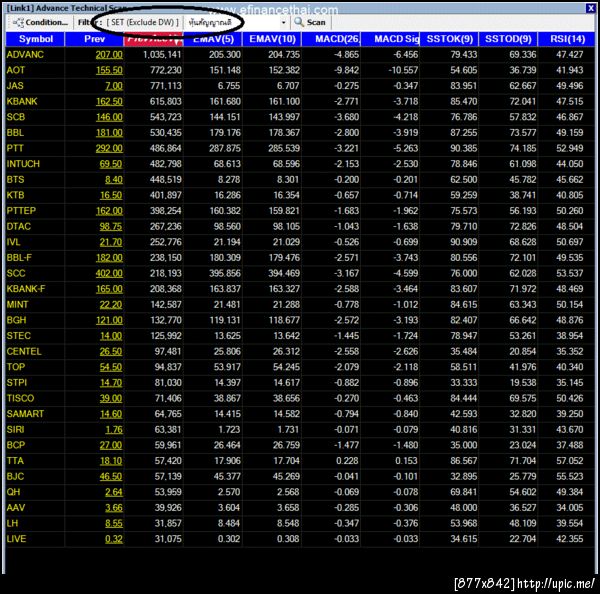Screen dimensions: 600x594
Task: Select the BJC symbol
Action: pos(15,477)
